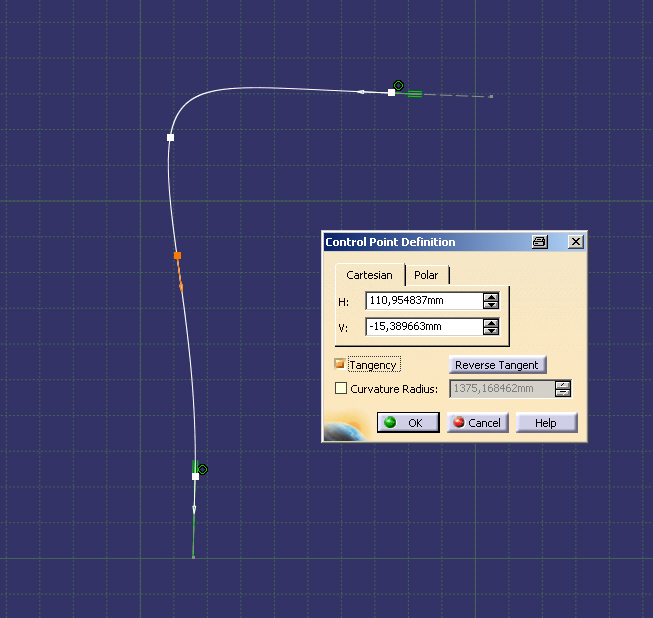Increase the H value with up arrow
653x618 pixels.
click(x=491, y=297)
